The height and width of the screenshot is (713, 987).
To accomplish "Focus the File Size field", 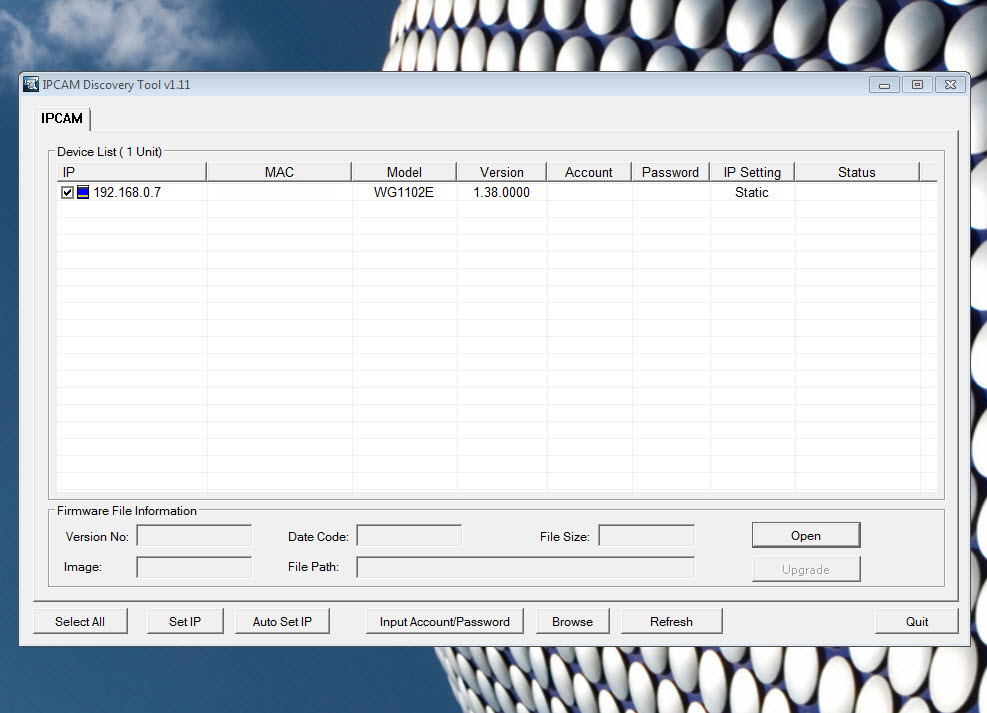I will 646,536.
